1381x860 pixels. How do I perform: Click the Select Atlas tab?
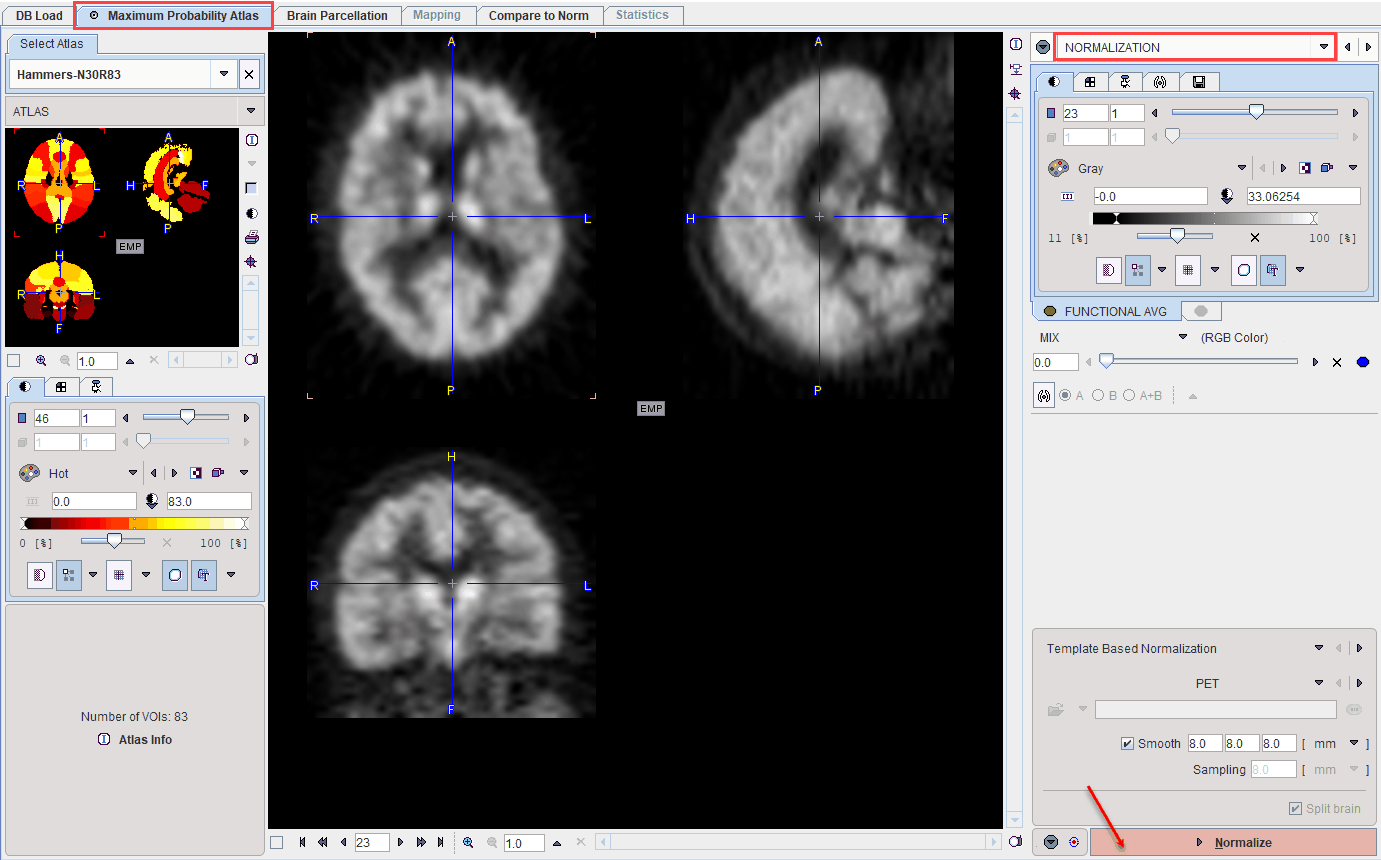(x=52, y=44)
